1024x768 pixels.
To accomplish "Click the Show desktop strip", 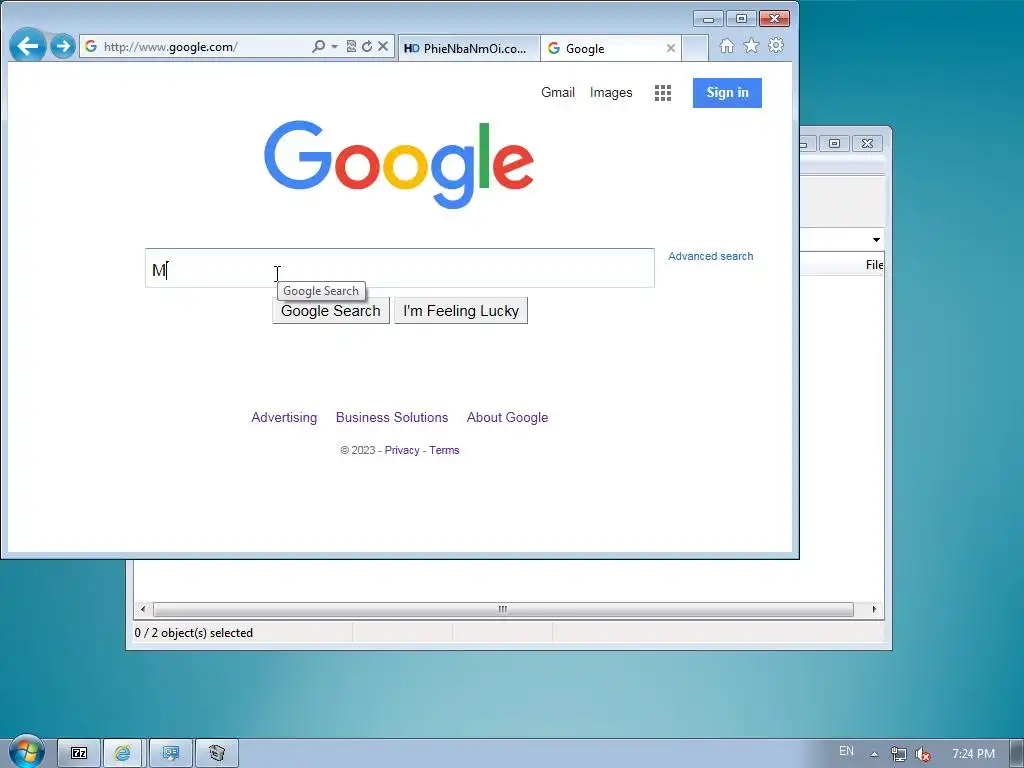I will [1017, 753].
